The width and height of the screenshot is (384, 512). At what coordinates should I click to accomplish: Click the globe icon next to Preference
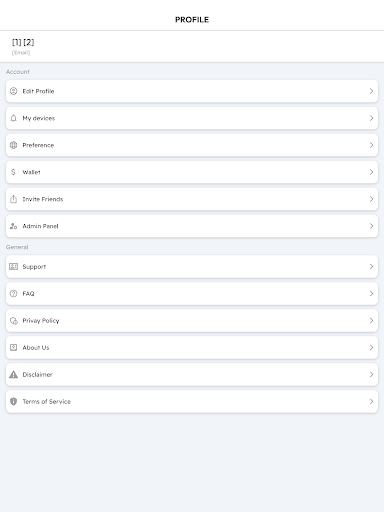point(13,145)
